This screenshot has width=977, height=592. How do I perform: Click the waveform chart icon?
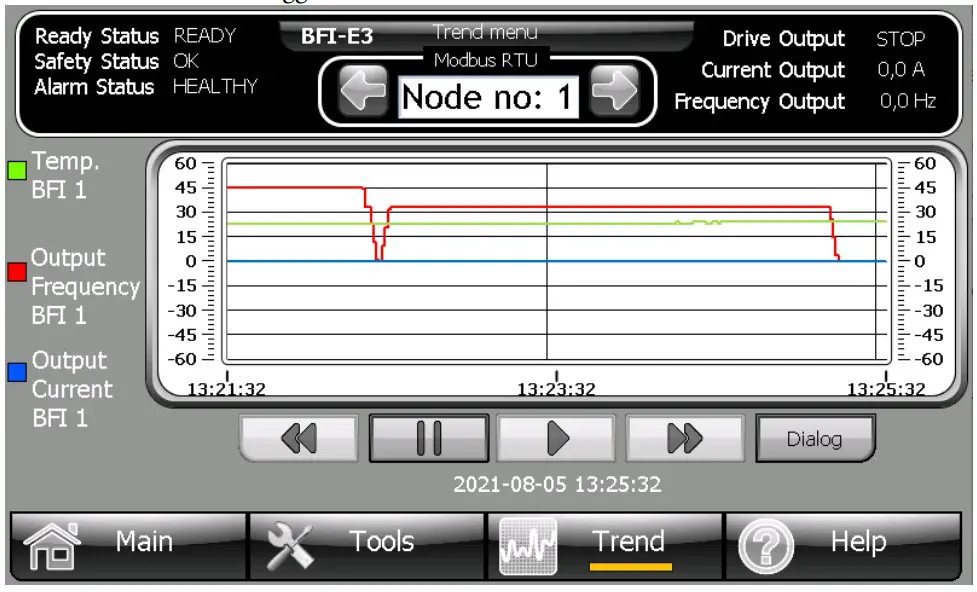pyautogui.click(x=528, y=547)
